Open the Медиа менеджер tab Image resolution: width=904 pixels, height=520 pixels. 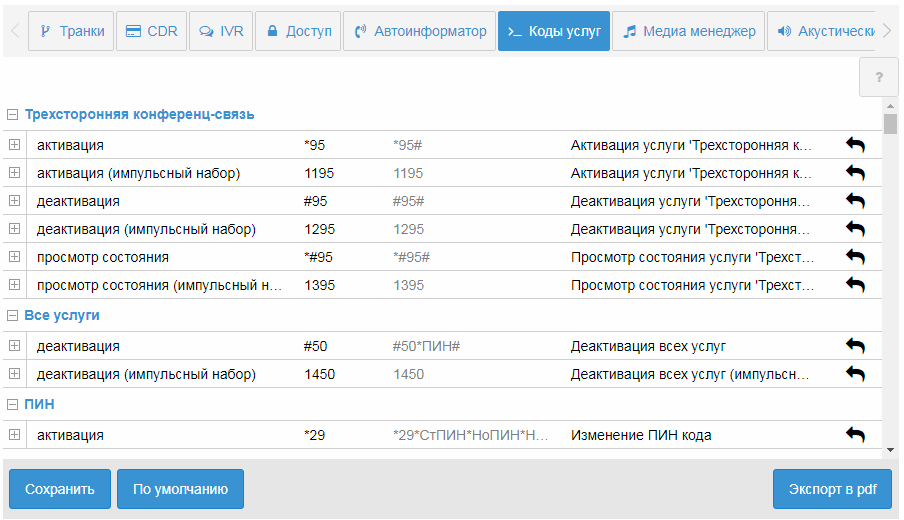pyautogui.click(x=688, y=31)
